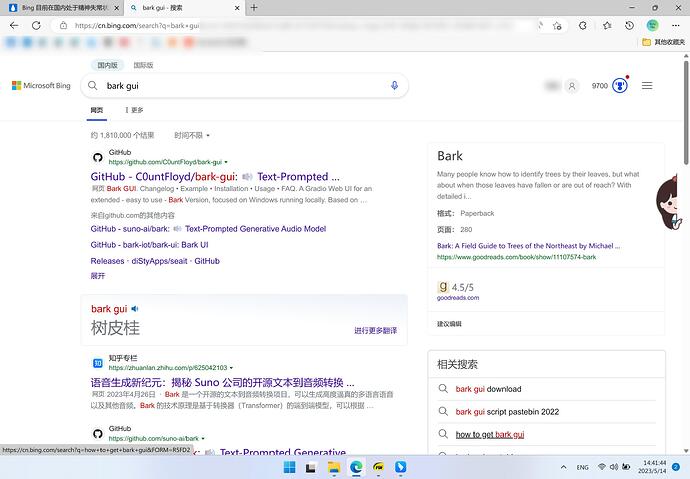The image size is (690, 479).
Task: Open suno-ai/bark Text-Prompted Generative Audio Model link
Action: coord(208,229)
